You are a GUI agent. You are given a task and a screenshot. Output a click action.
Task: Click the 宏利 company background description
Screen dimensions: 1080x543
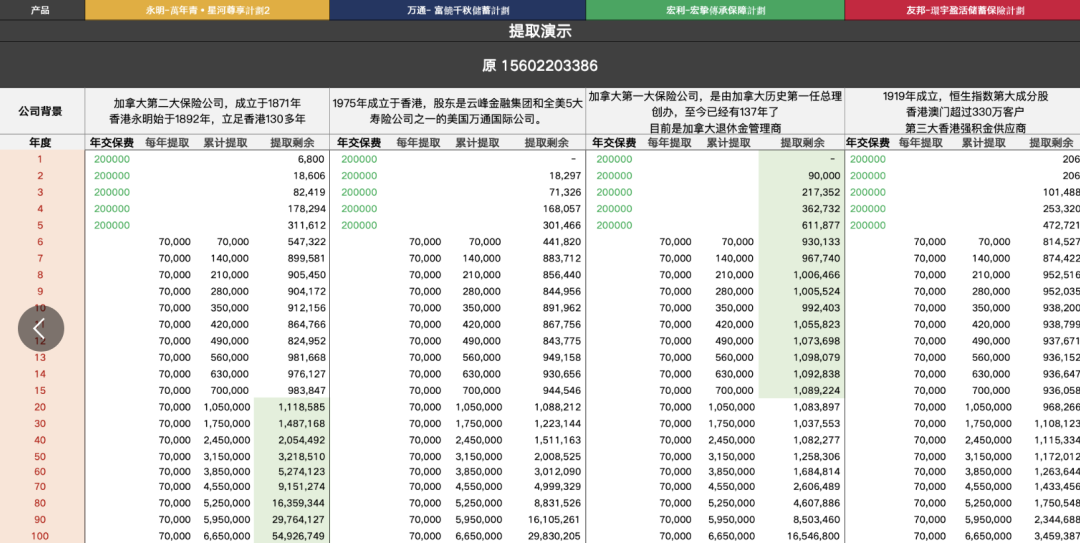pos(714,111)
